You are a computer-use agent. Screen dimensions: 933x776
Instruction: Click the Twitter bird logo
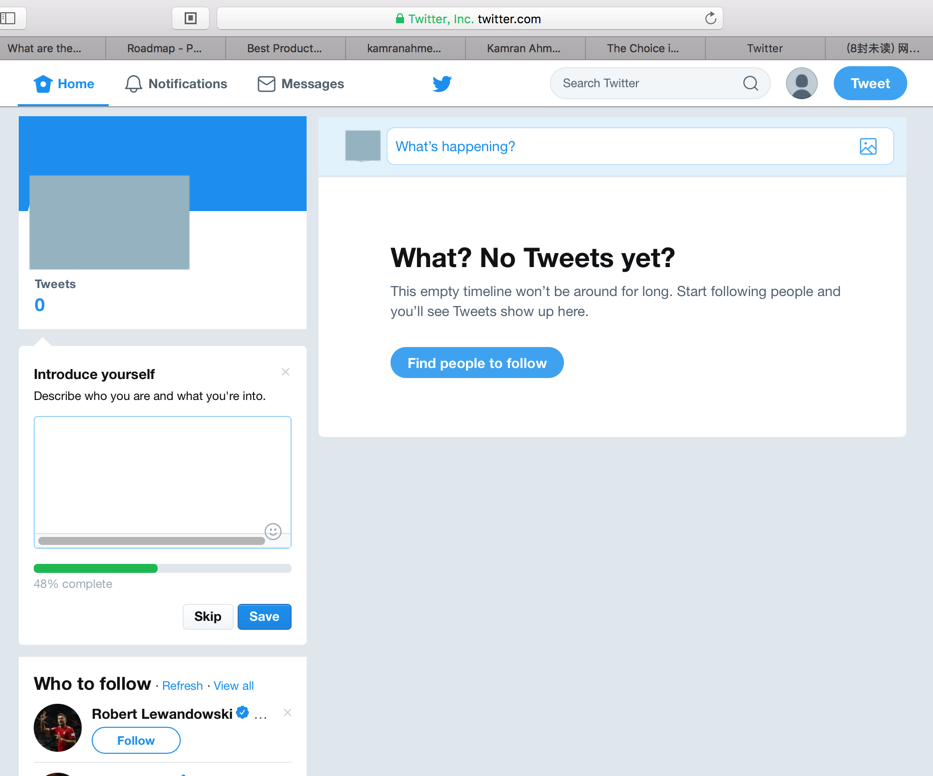(x=442, y=84)
